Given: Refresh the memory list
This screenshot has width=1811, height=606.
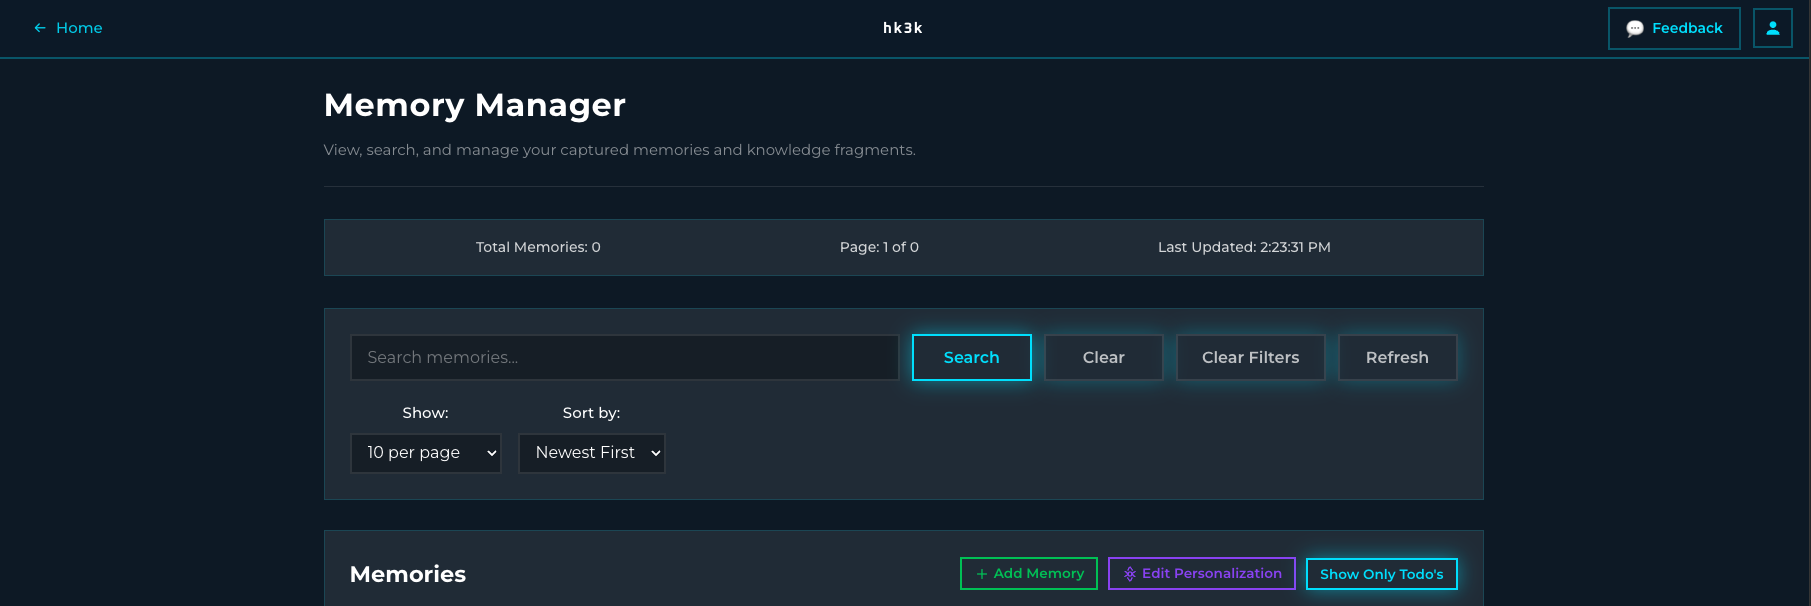Looking at the screenshot, I should (1396, 357).
